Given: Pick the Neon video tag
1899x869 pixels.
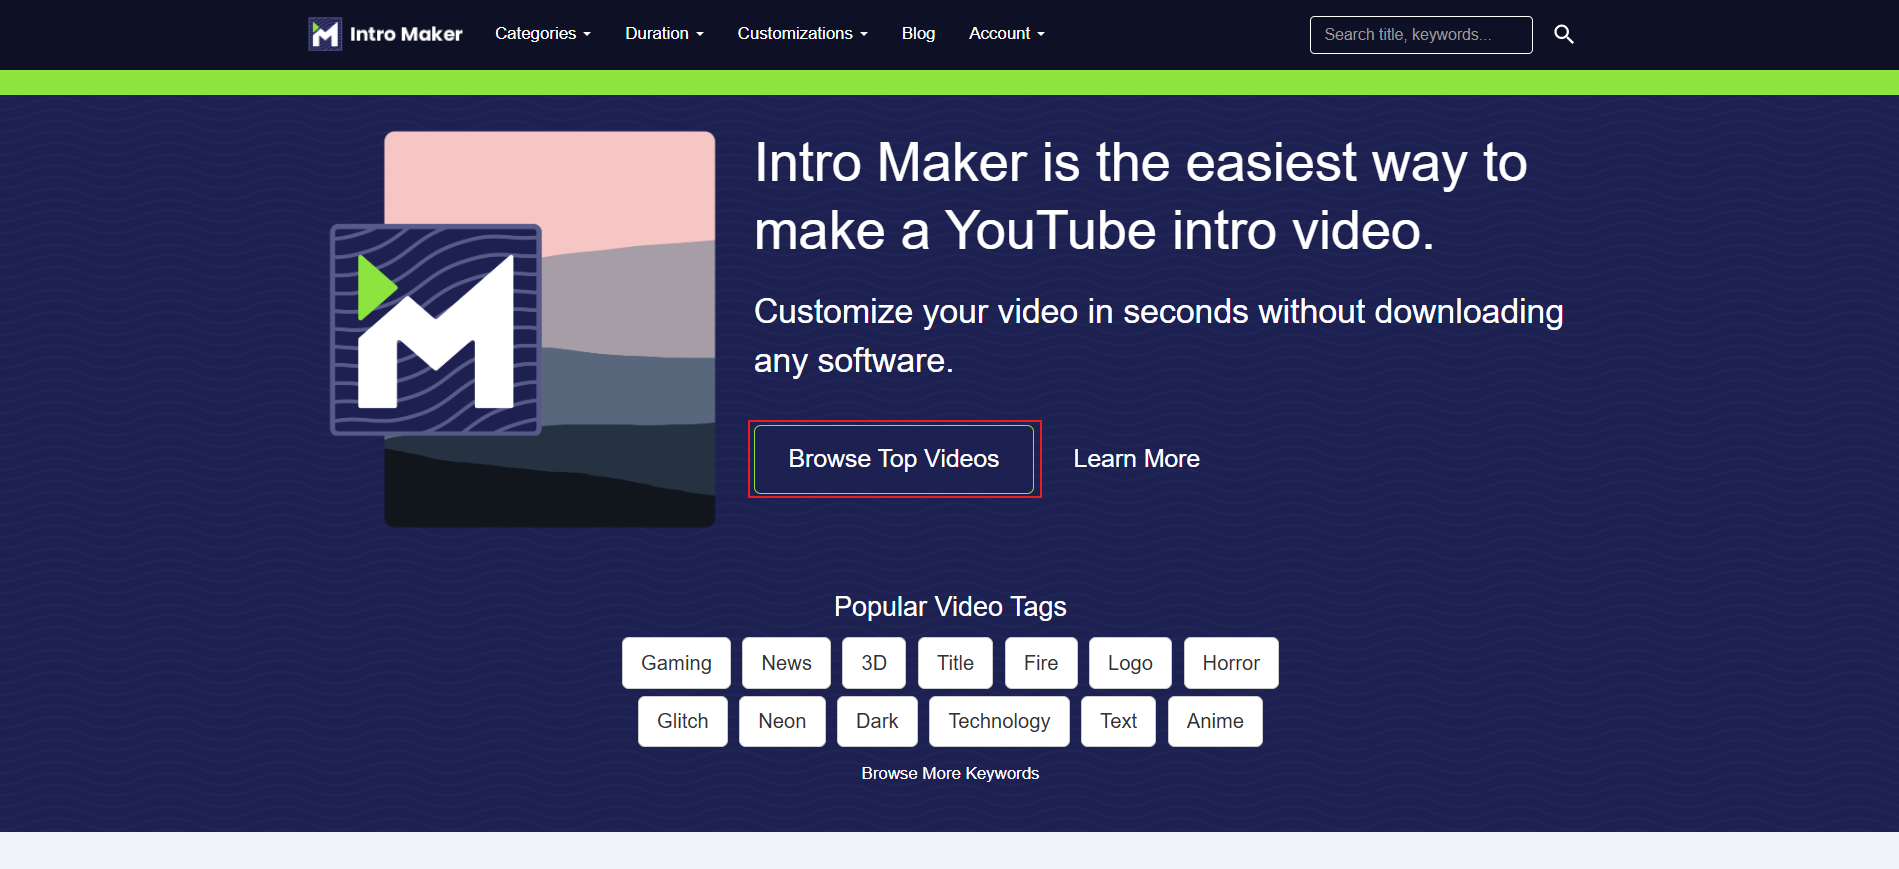Looking at the screenshot, I should [x=782, y=721].
